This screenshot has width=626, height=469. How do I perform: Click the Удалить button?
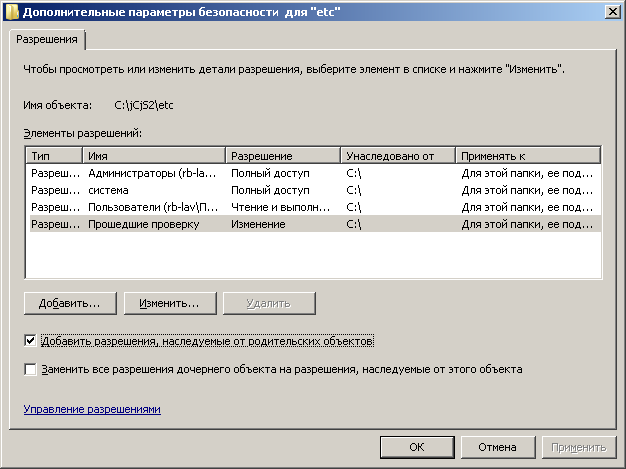pos(269,302)
